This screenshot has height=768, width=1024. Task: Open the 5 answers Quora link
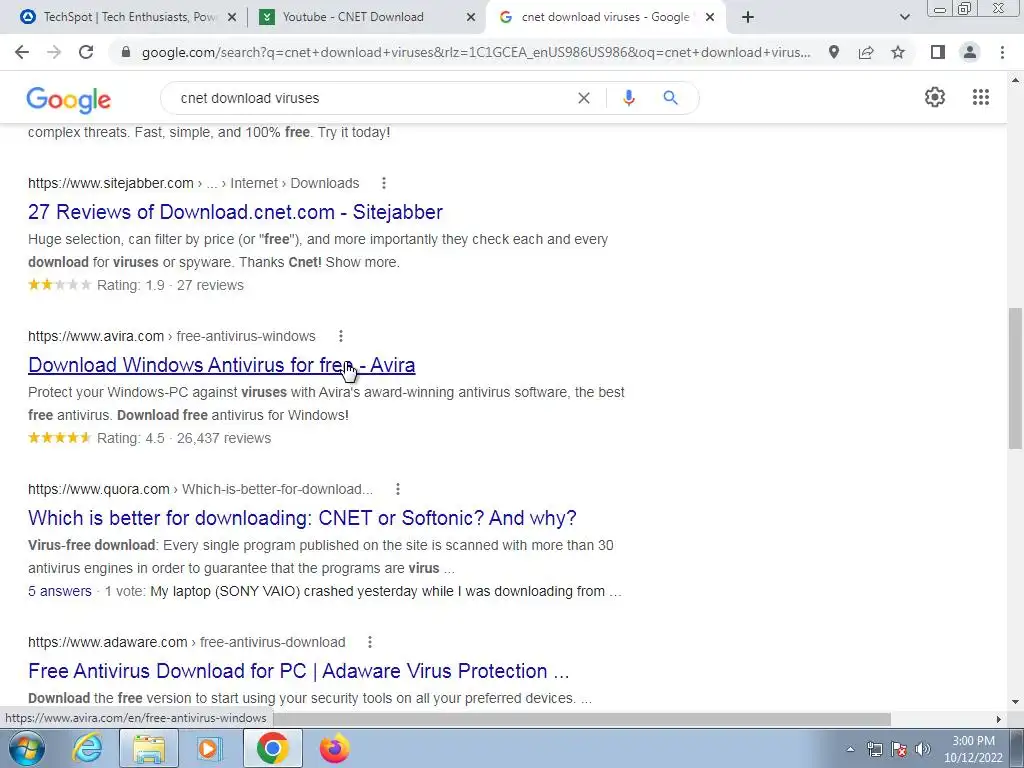tap(59, 591)
